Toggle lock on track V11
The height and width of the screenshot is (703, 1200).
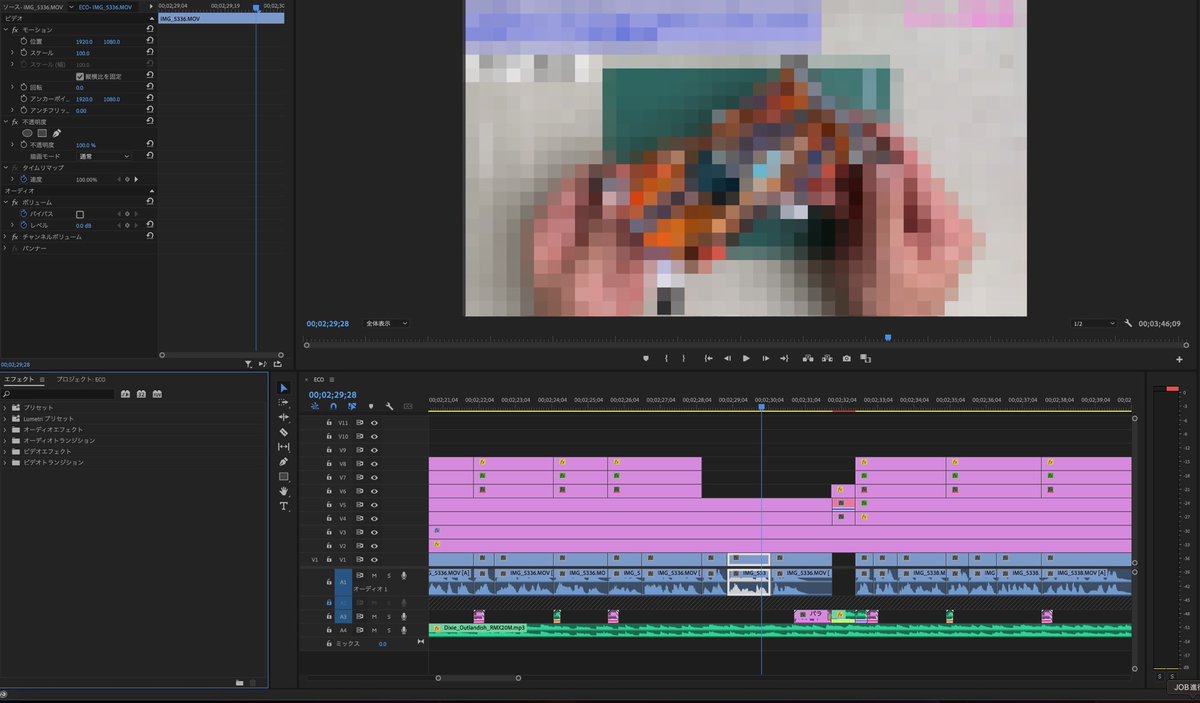click(x=329, y=423)
